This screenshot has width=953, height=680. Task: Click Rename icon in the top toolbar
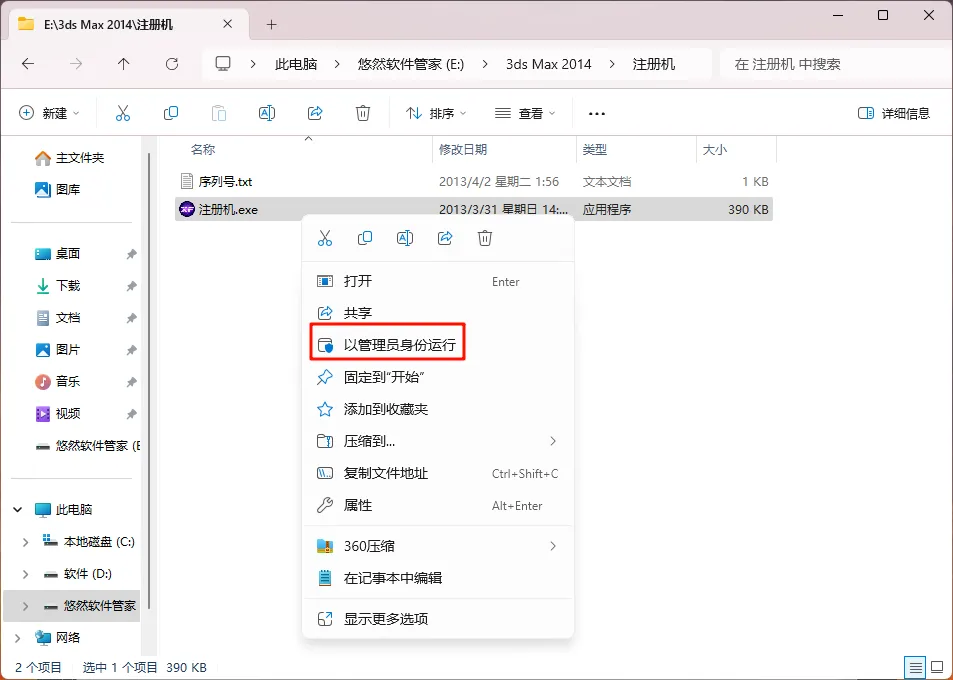[x=267, y=113]
